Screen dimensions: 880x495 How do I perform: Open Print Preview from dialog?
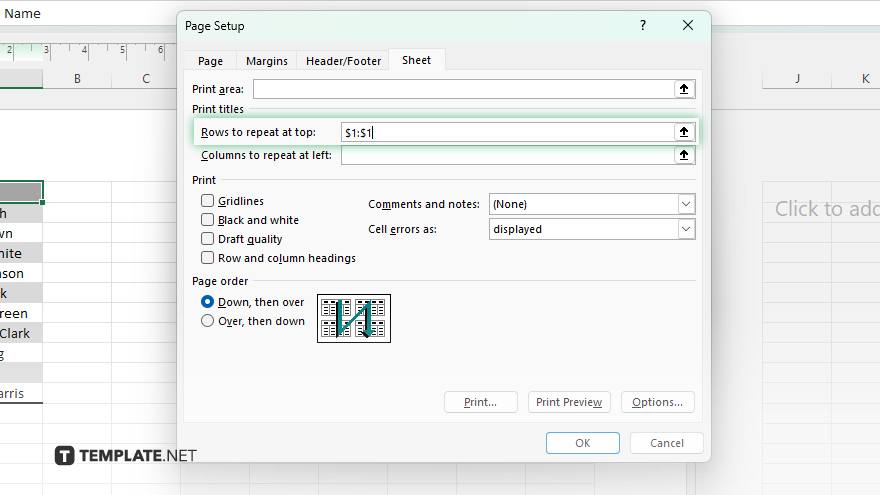(x=569, y=402)
